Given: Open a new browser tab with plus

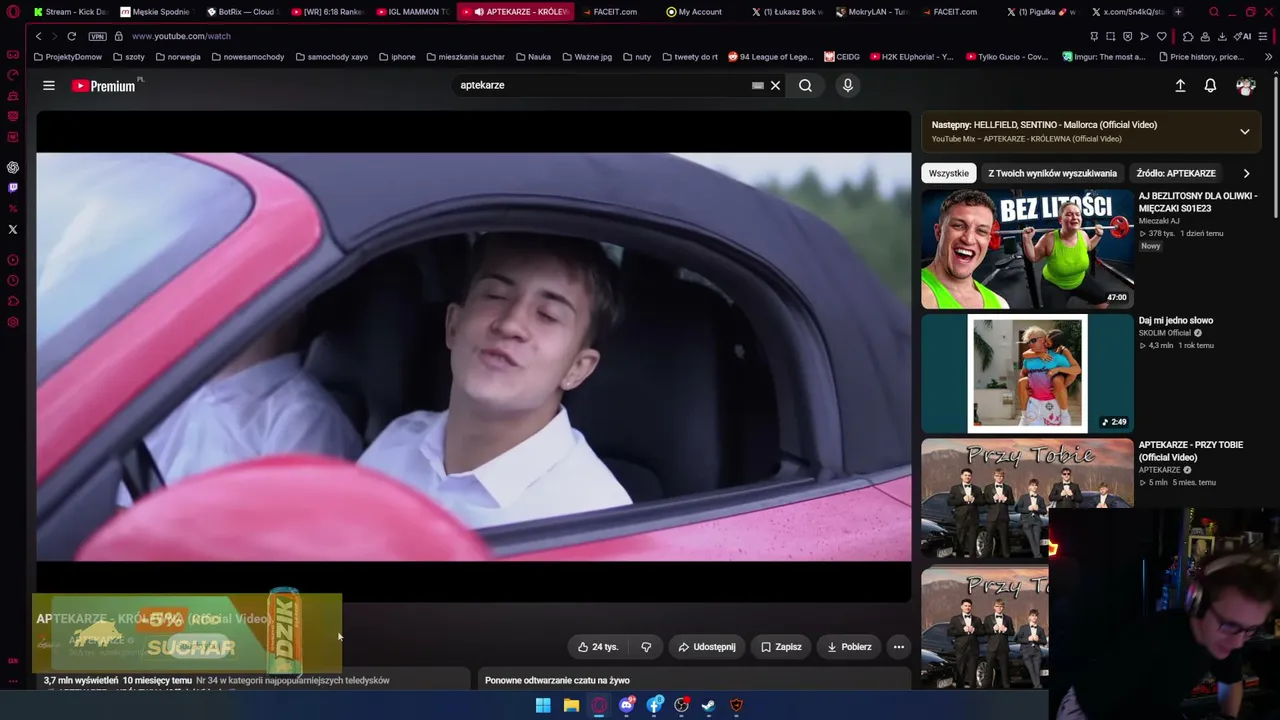Looking at the screenshot, I should [x=1178, y=12].
